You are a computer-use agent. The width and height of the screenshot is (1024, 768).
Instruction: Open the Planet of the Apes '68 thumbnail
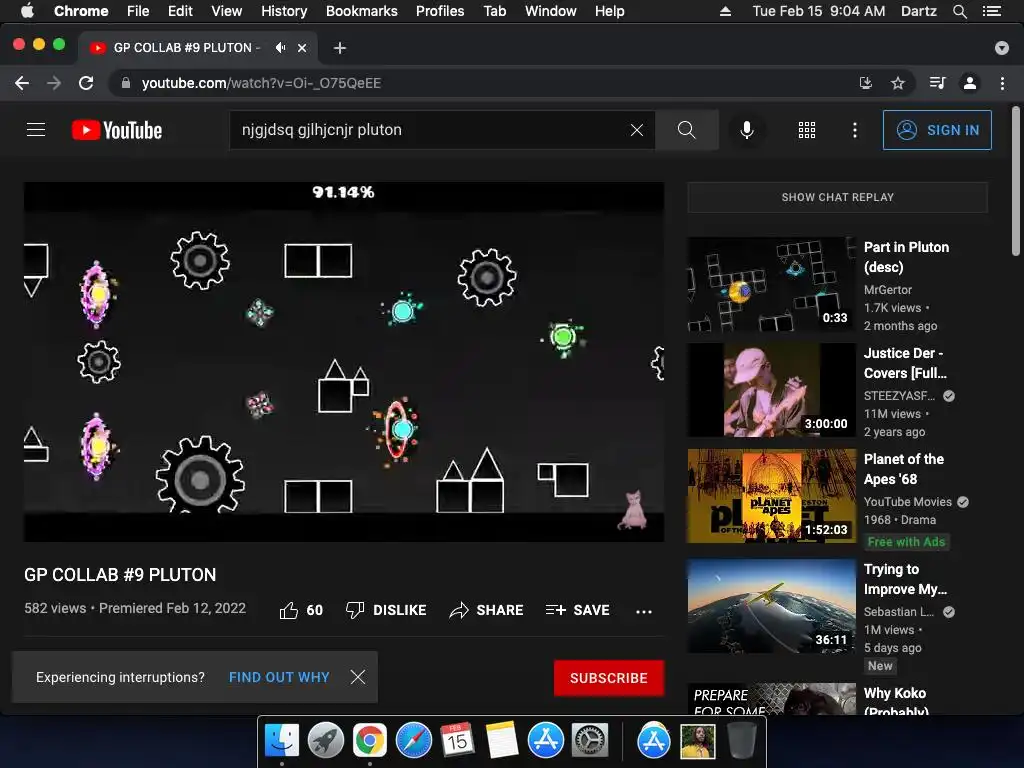click(771, 496)
